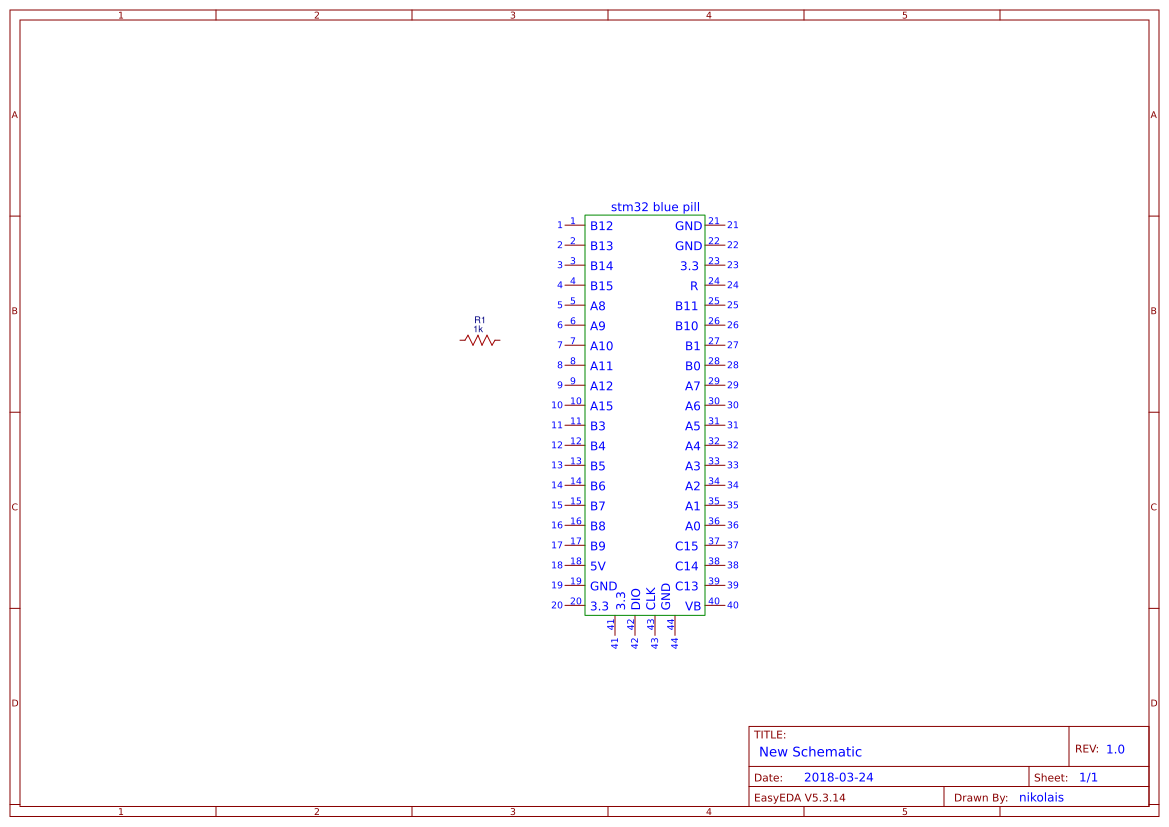This screenshot has height=827, width=1169.
Task: Click the stm32 blue pill component title
Action: point(655,207)
